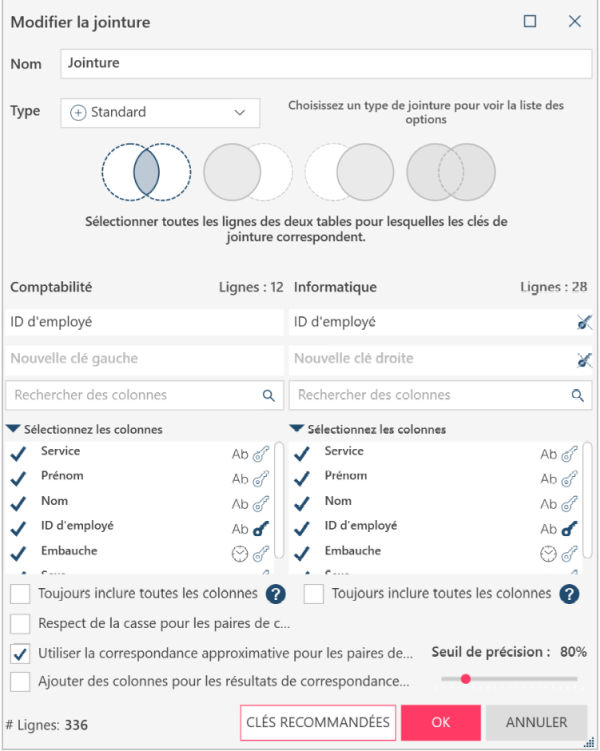The width and height of the screenshot is (600, 751).
Task: Enable 'Respect de la casse' checkbox
Action: coord(20,624)
